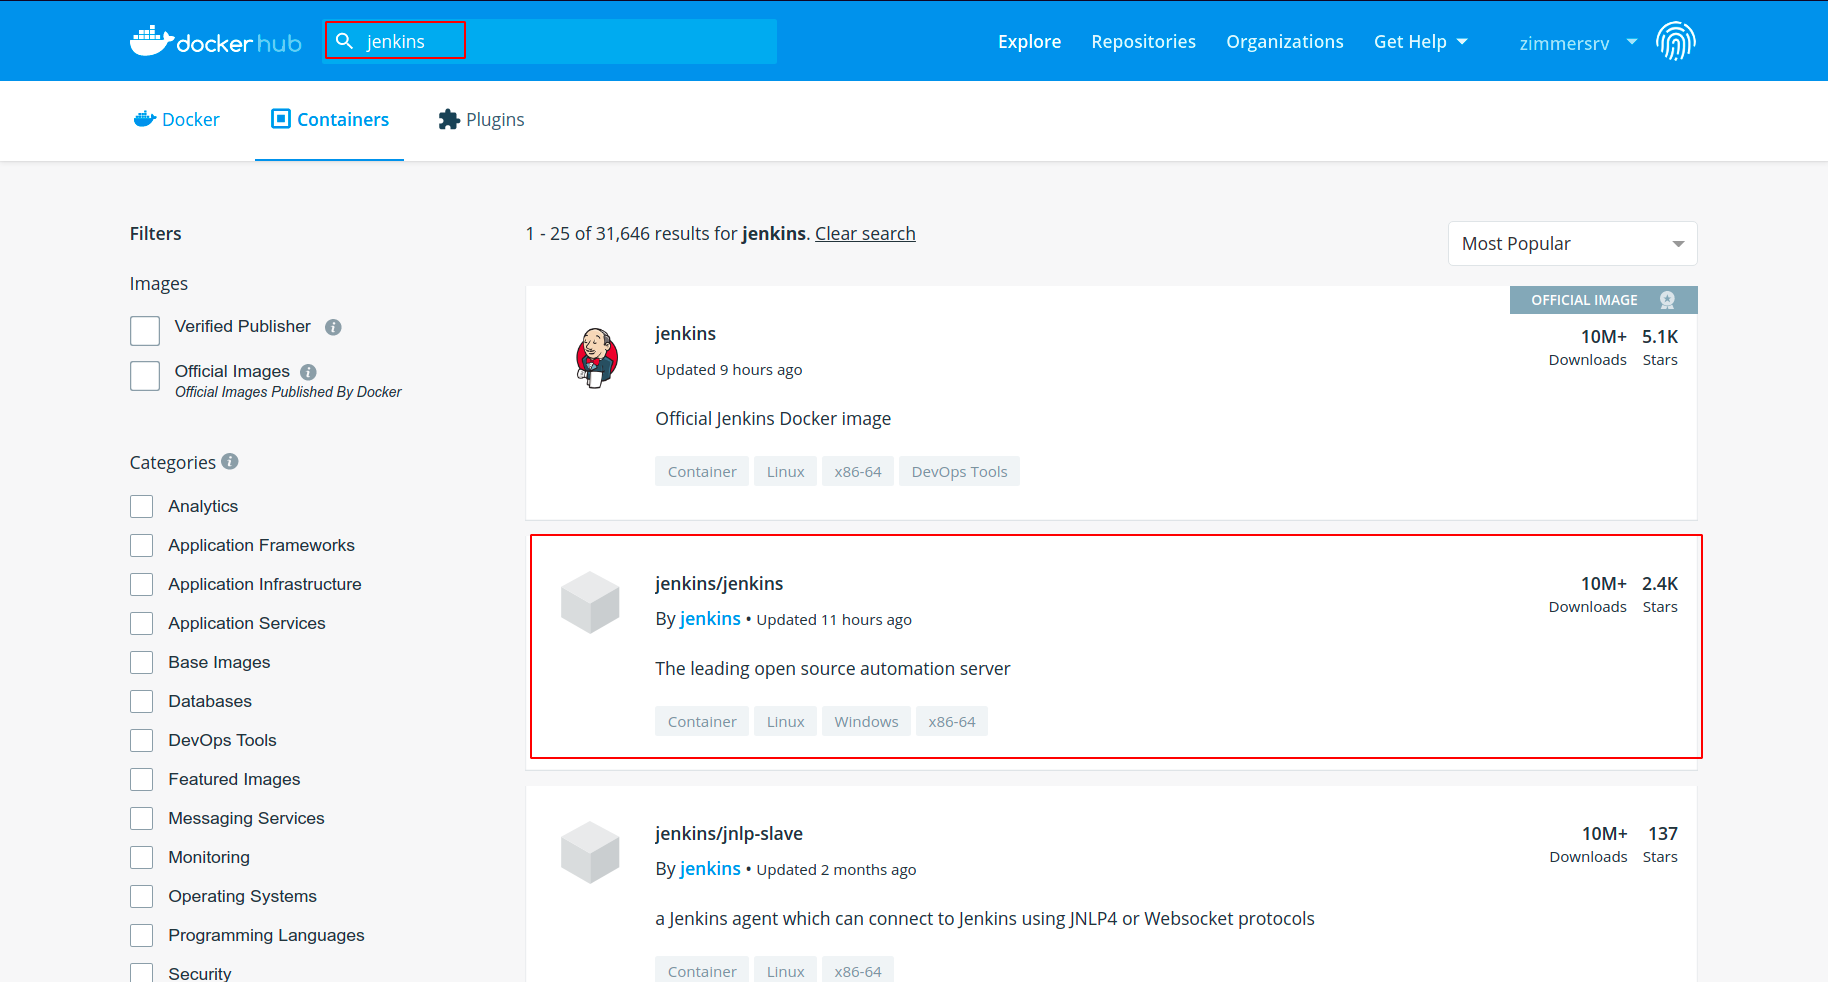Click the search field containing jenkins
1828x982 pixels.
click(550, 41)
